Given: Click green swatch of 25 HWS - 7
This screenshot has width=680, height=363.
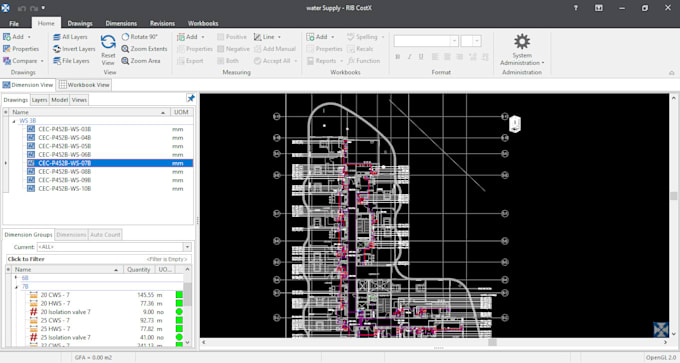Looking at the screenshot, I should point(179,329).
